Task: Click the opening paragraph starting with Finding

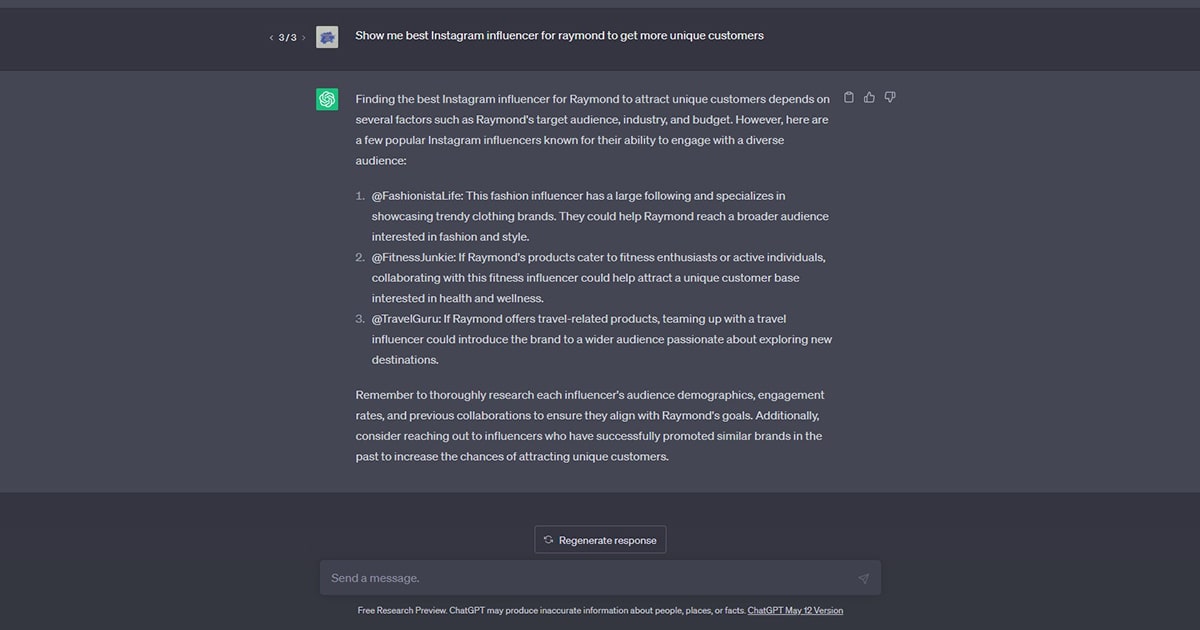Action: coord(592,130)
